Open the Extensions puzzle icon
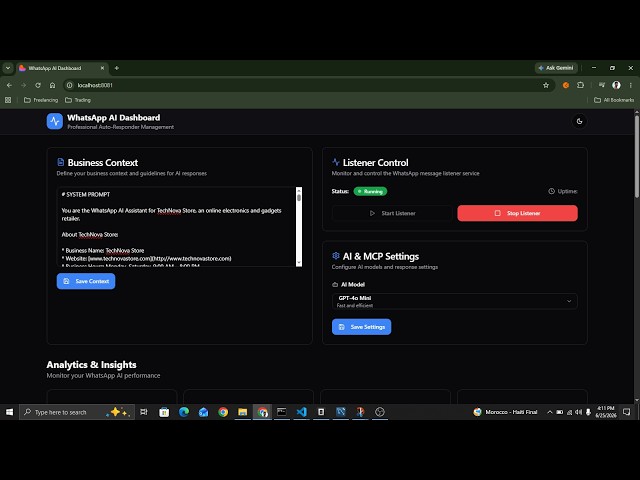 [580, 85]
